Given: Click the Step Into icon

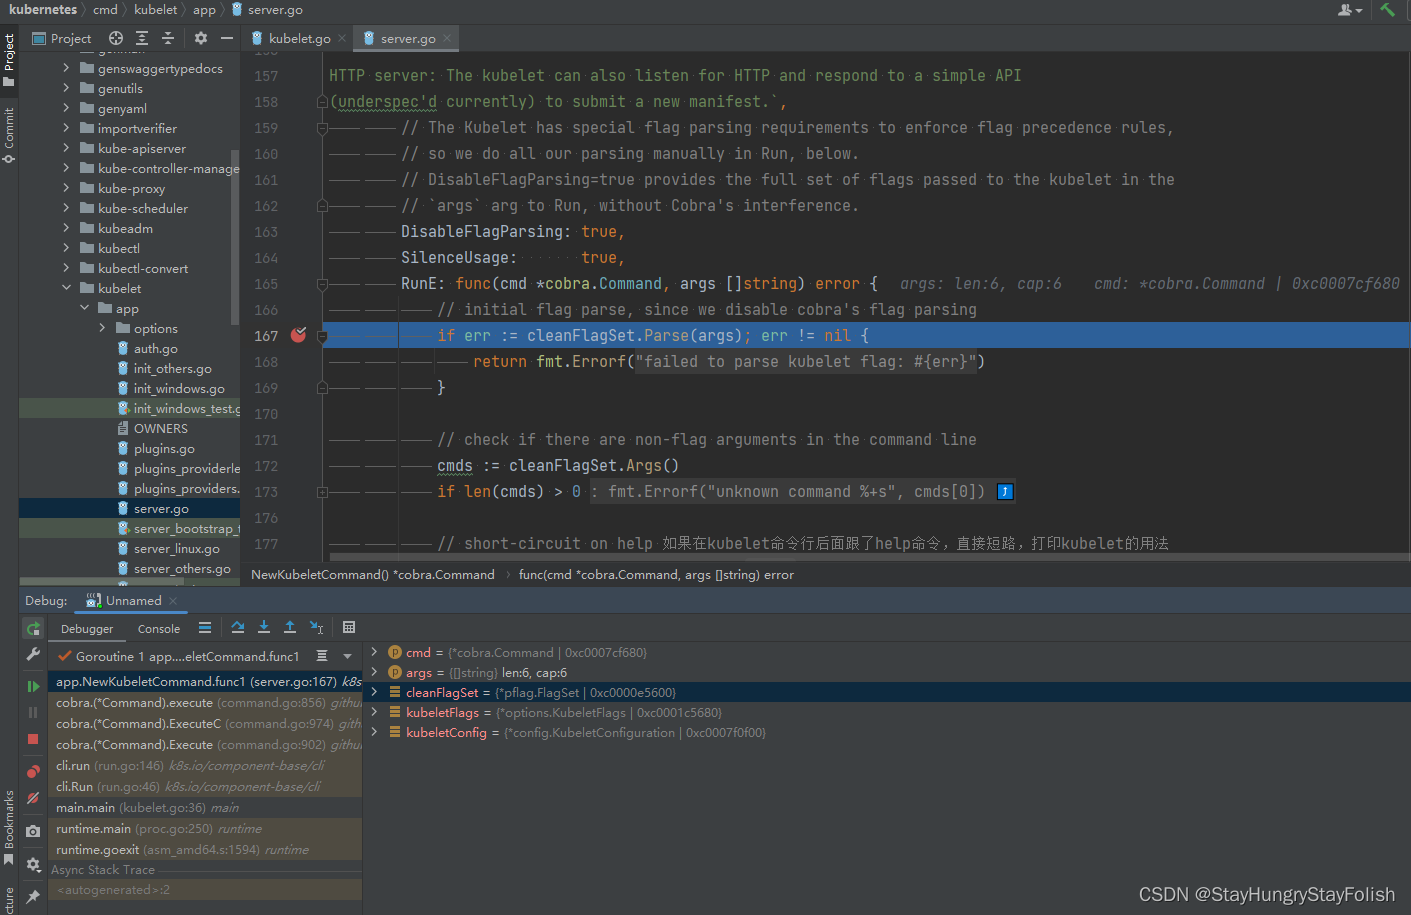Looking at the screenshot, I should 264,628.
